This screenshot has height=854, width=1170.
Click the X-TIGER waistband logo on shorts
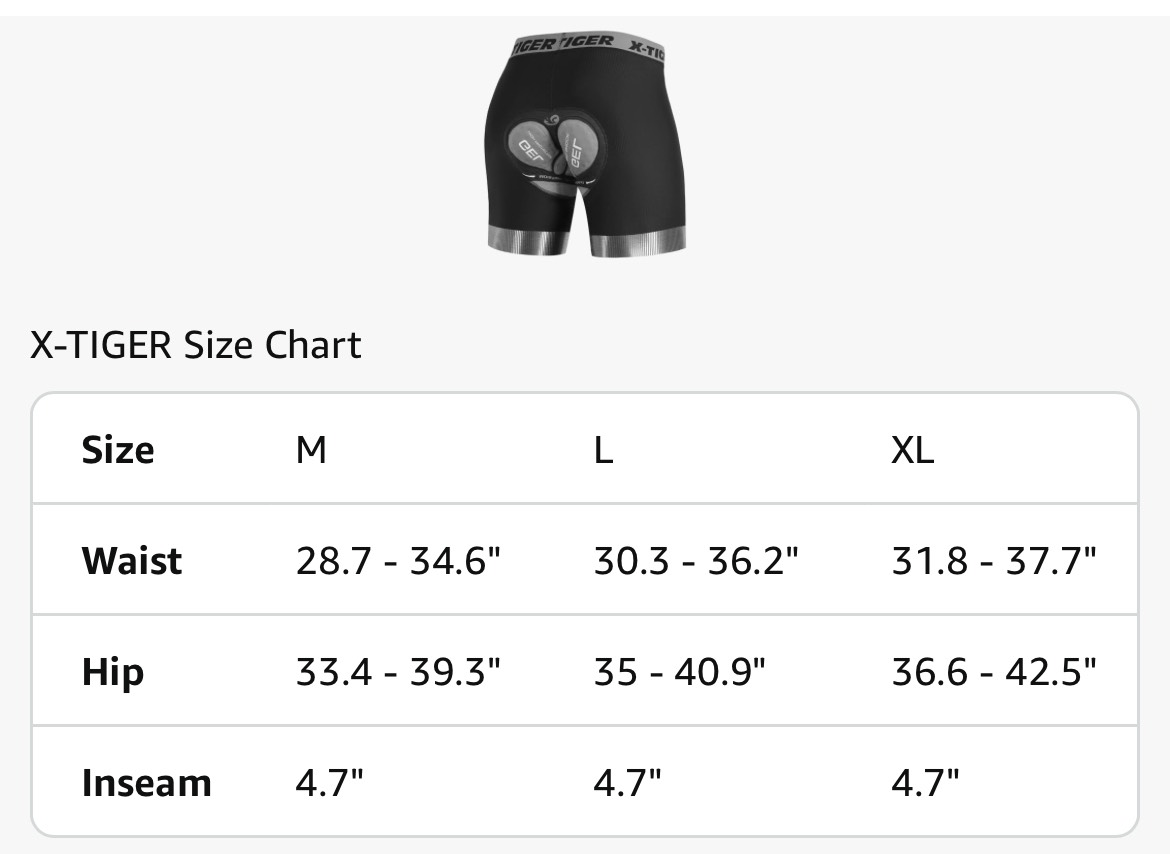588,45
